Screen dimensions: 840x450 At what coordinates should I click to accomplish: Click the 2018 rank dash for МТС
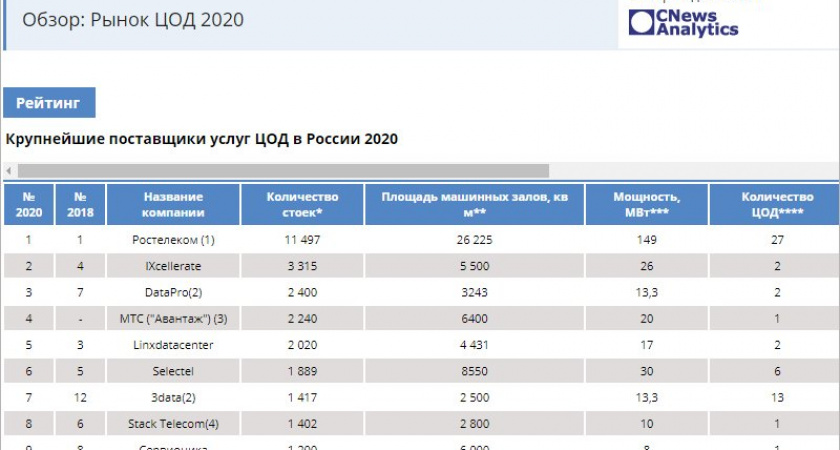click(x=80, y=319)
